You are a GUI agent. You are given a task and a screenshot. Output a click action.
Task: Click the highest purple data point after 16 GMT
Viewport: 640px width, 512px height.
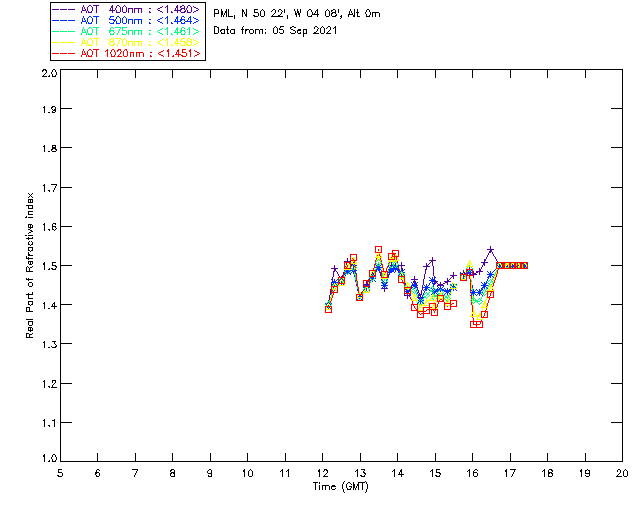point(491,250)
